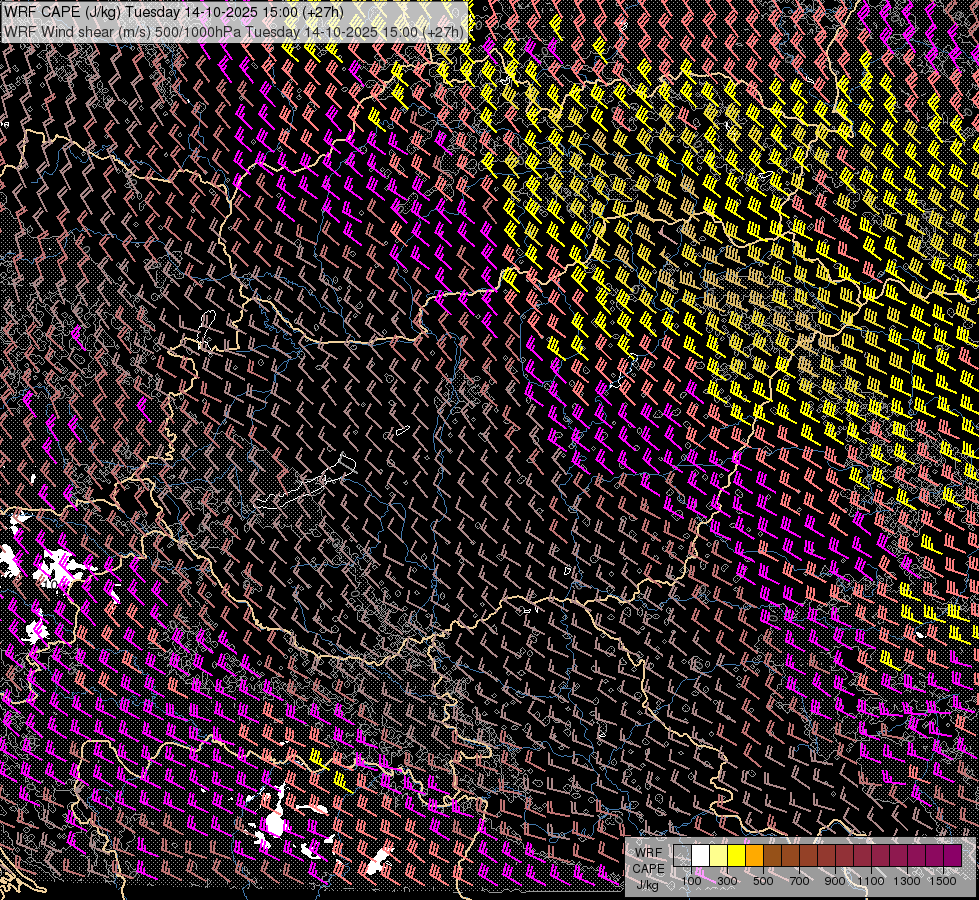Screen dimensions: 979x900
Task: Click the legend value 1300
Action: tap(907, 881)
